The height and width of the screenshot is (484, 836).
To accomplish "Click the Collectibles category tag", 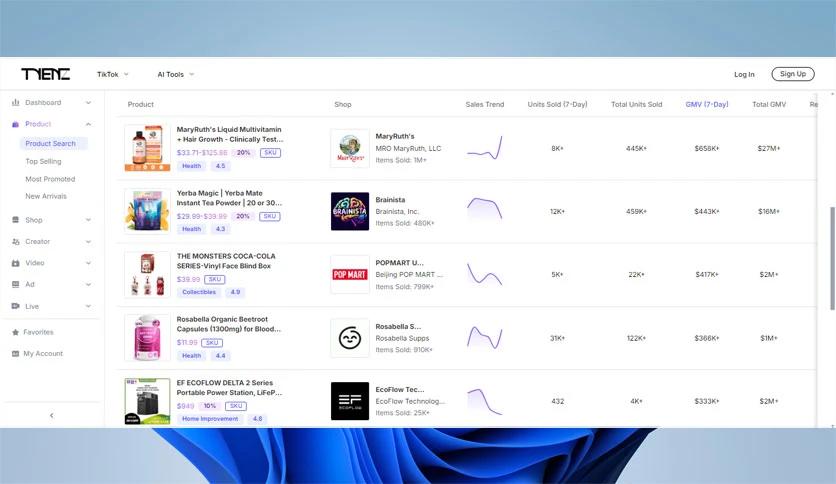I will [199, 292].
